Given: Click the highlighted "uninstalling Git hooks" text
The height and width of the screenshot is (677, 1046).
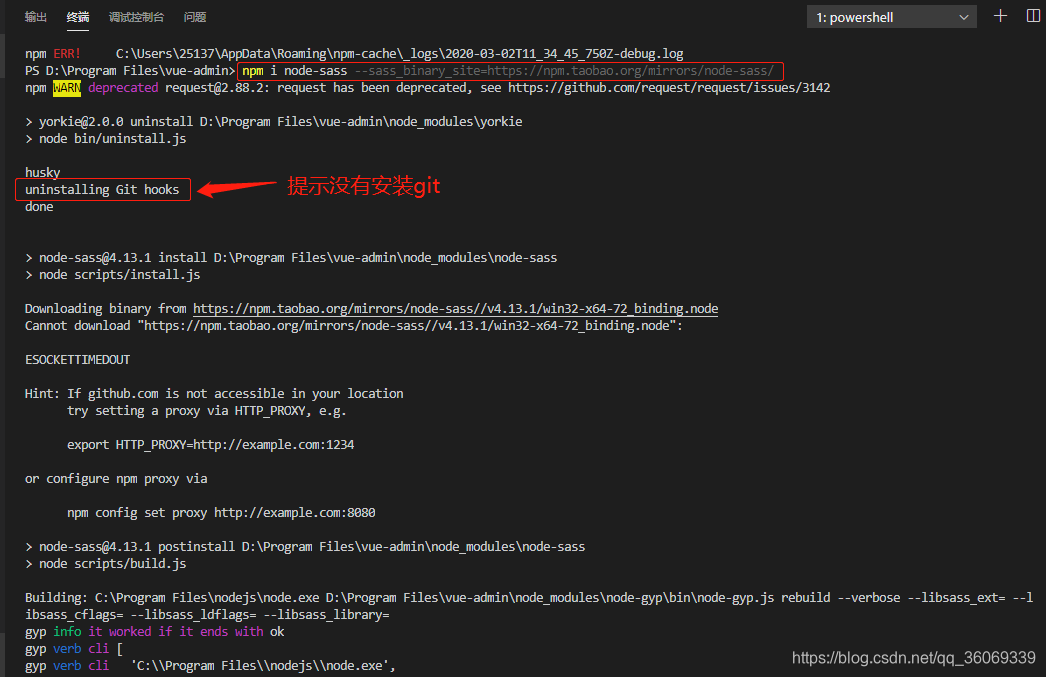Looking at the screenshot, I should pos(102,188).
